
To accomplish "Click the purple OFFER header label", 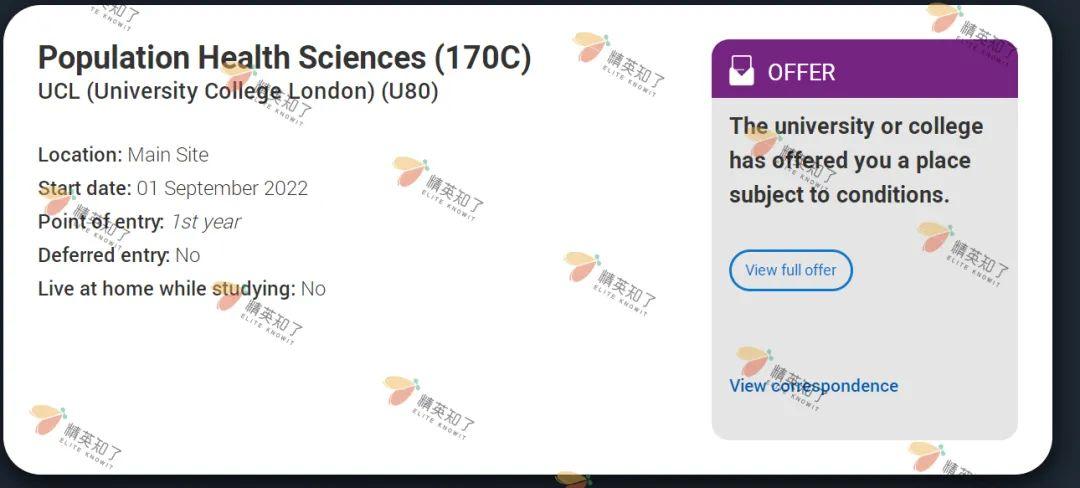I will pos(801,72).
